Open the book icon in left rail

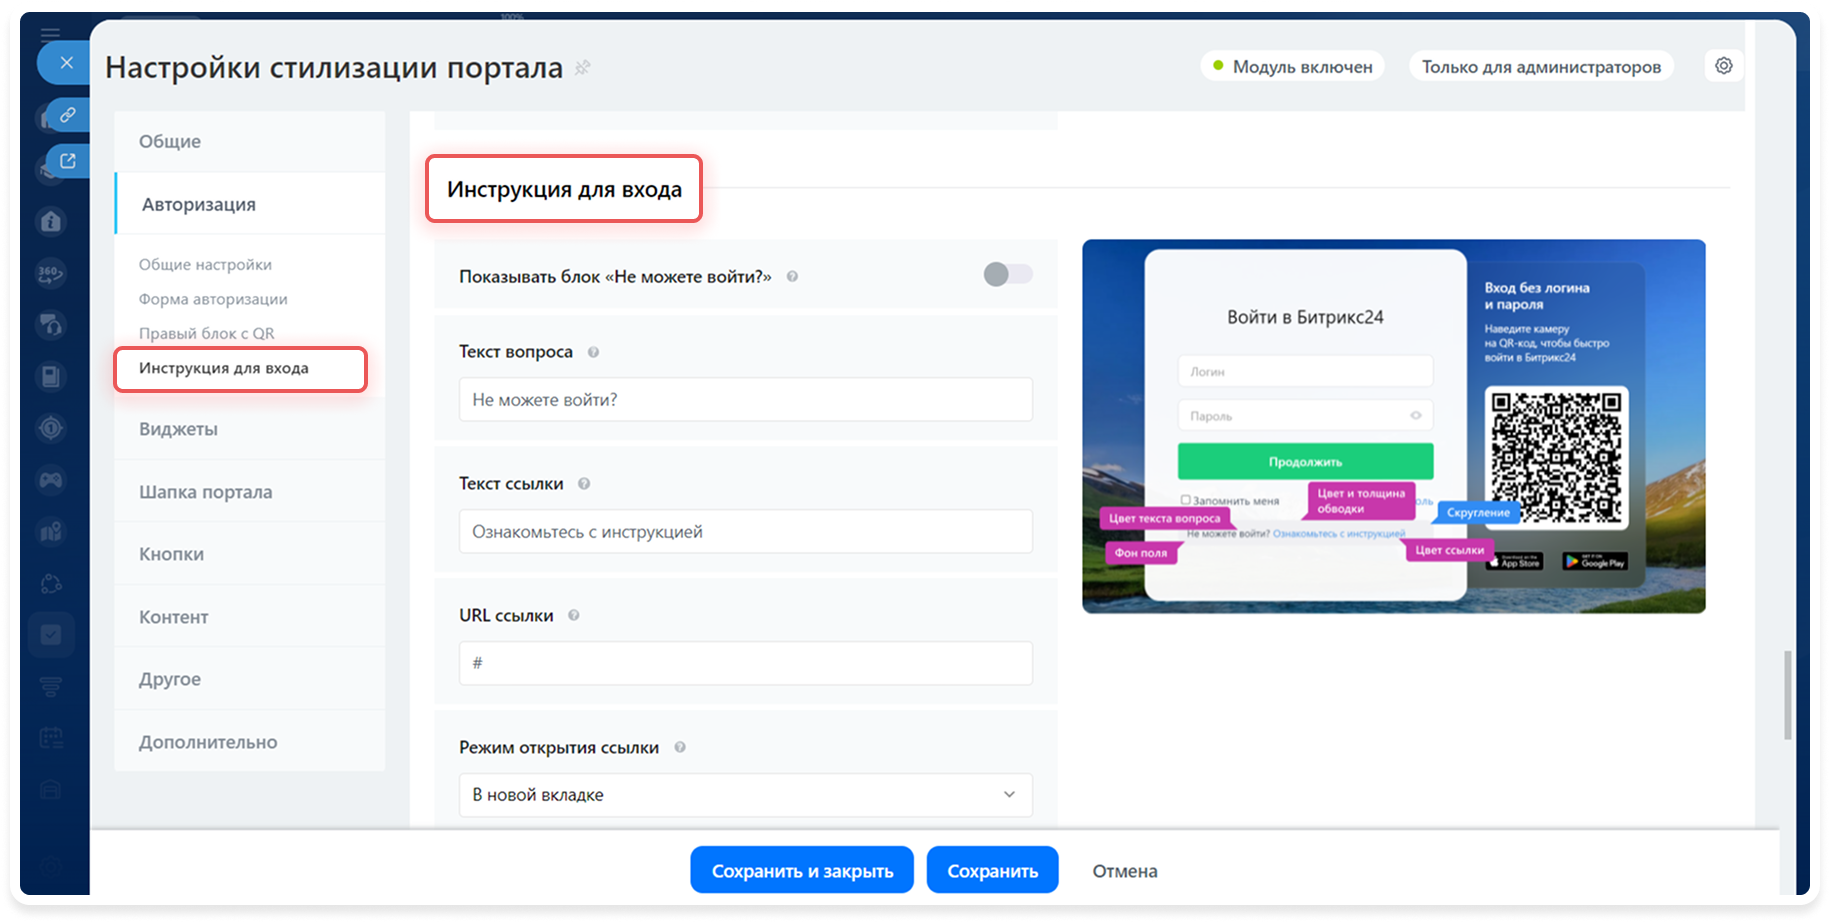(51, 377)
